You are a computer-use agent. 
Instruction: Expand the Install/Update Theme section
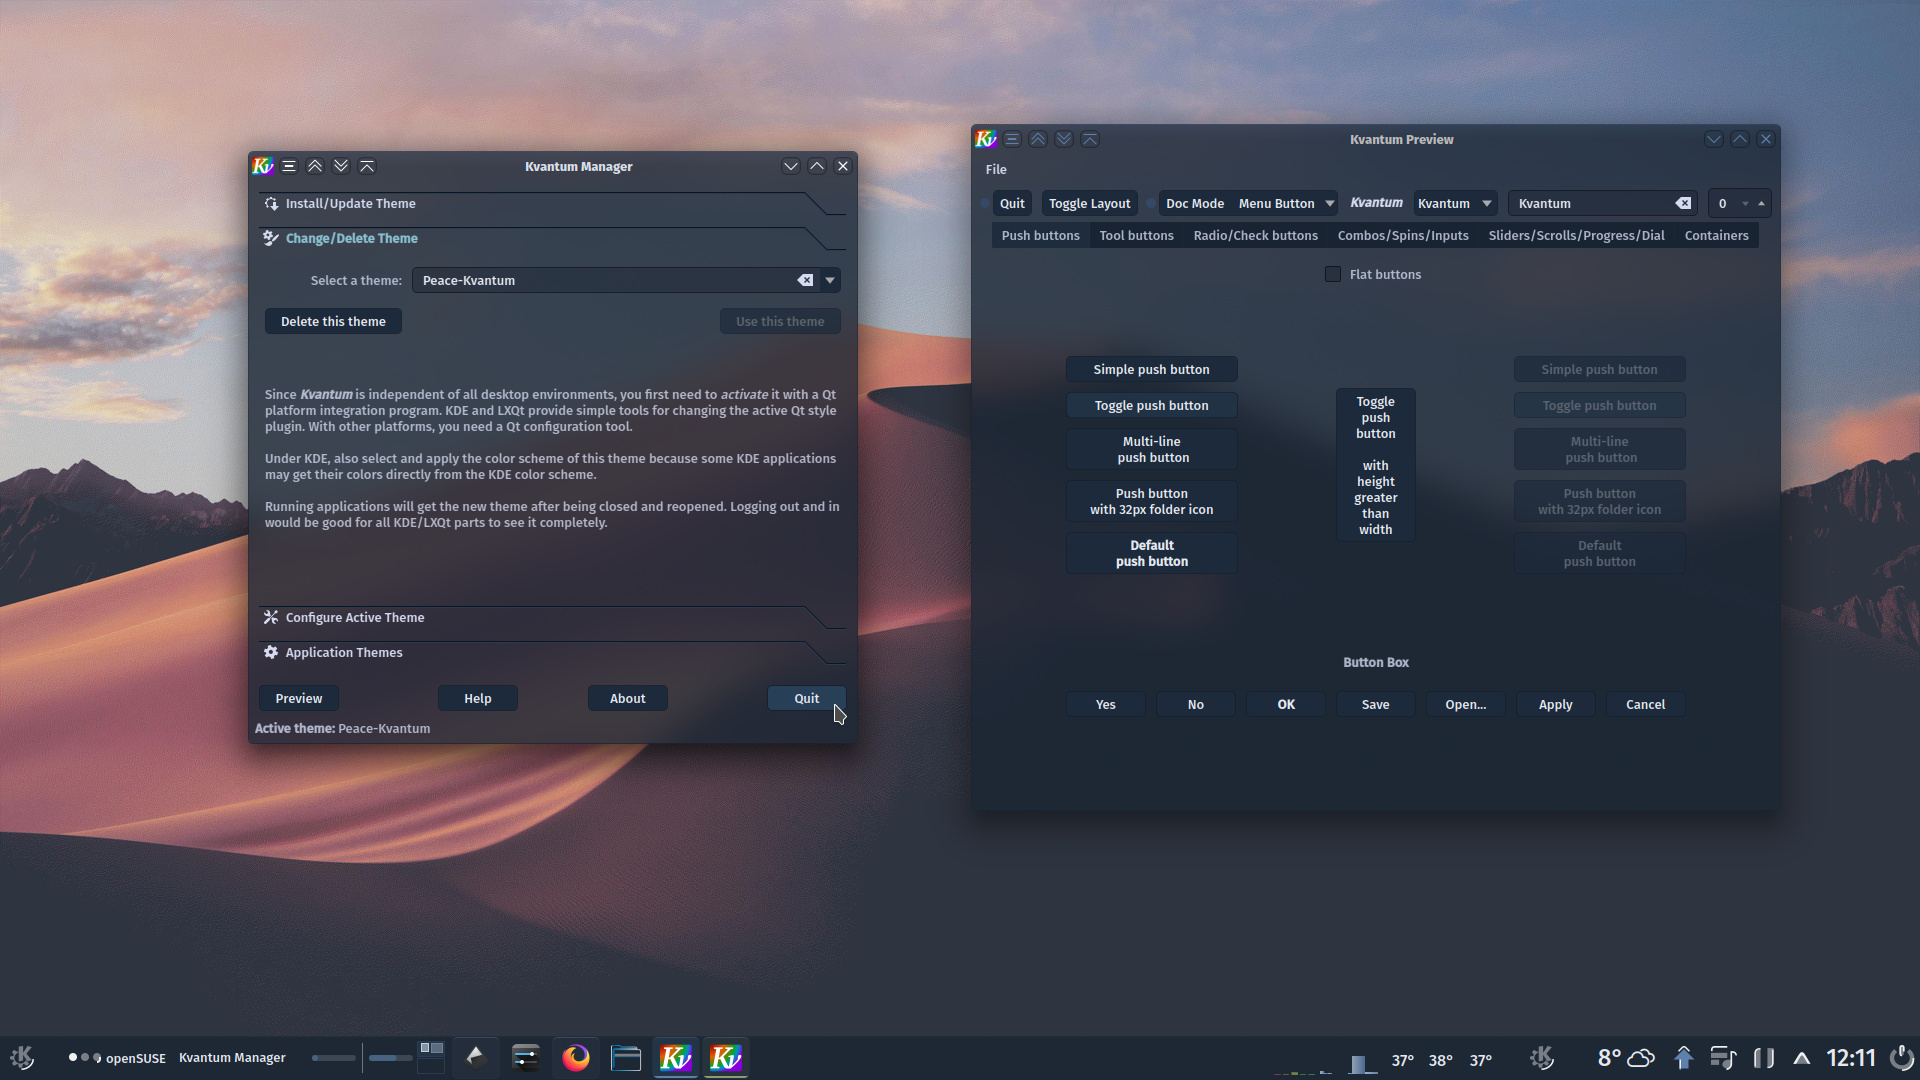(x=551, y=203)
